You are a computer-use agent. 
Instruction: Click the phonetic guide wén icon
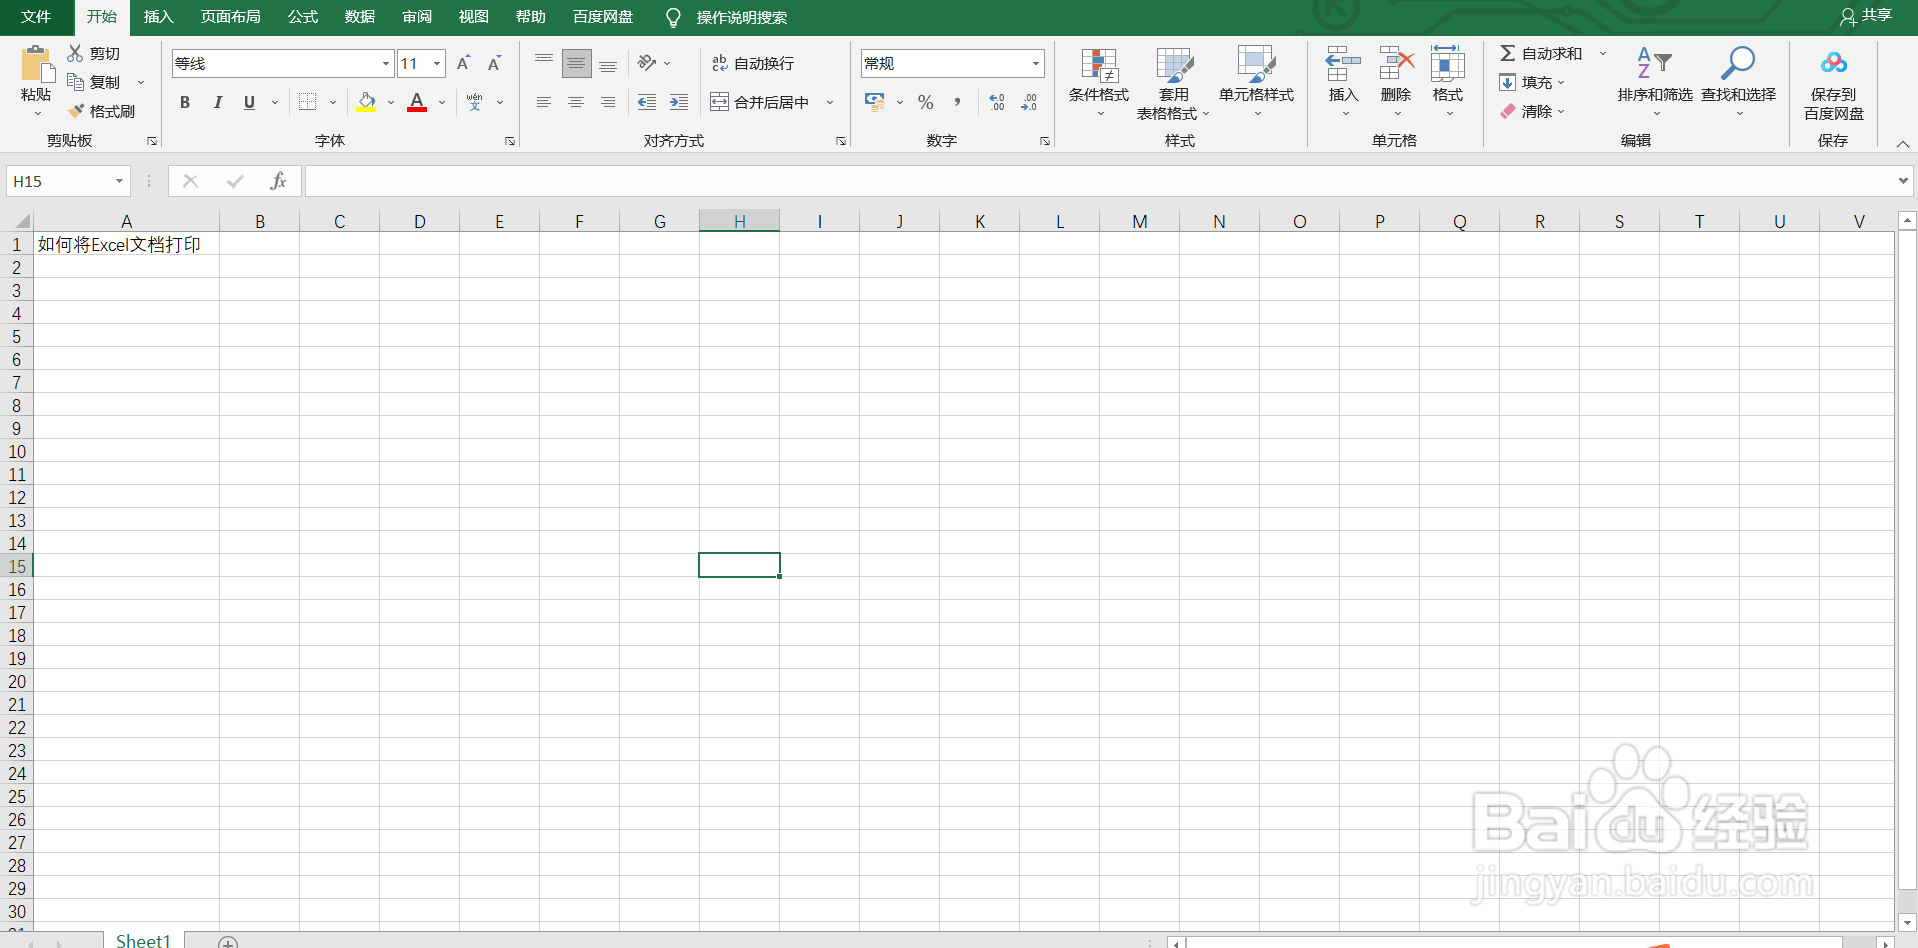pos(474,102)
